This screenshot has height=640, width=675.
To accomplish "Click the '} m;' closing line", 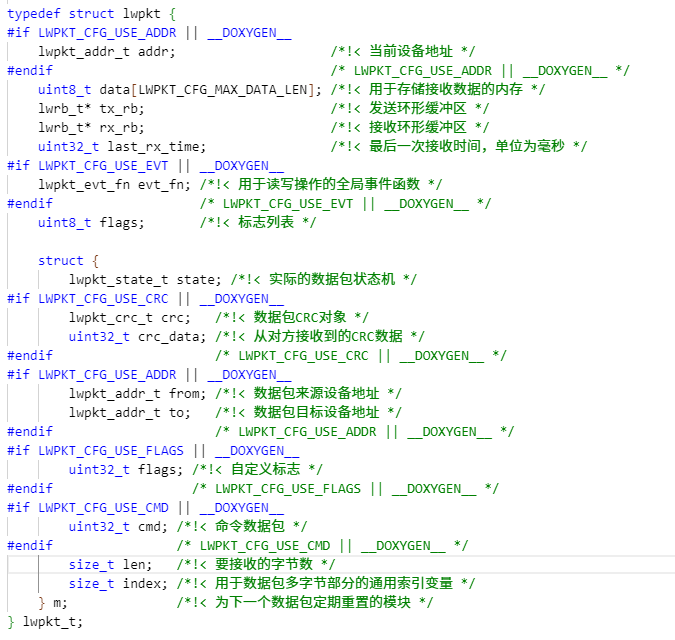I will (53, 603).
